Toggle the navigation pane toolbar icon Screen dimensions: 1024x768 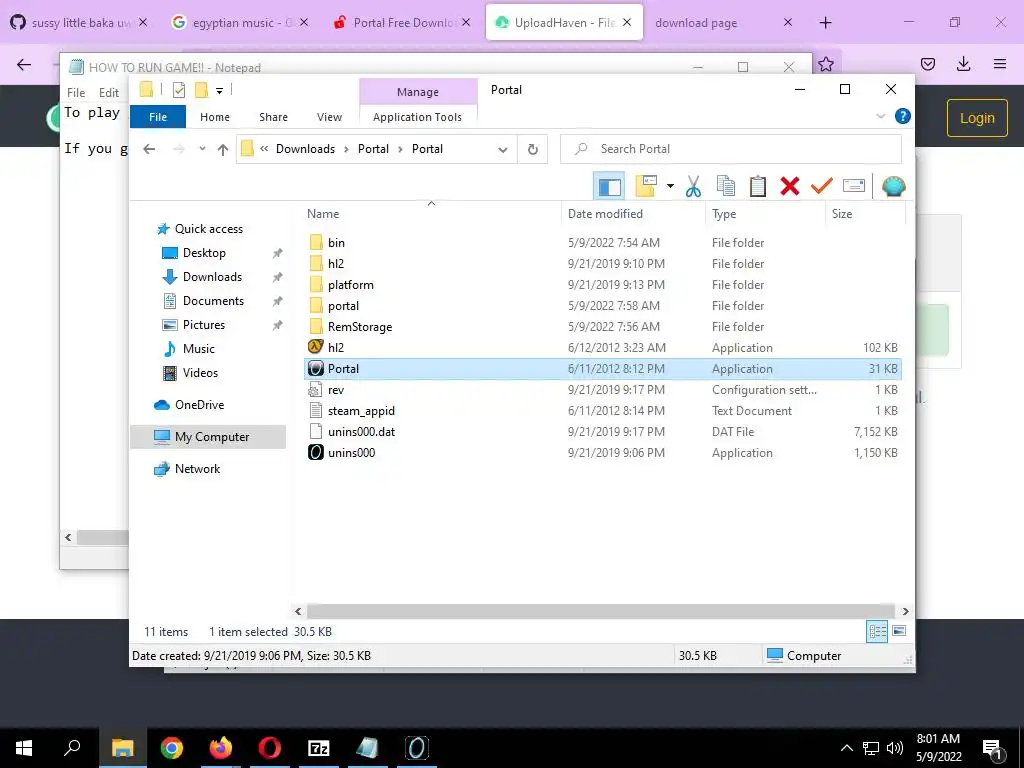(x=609, y=187)
